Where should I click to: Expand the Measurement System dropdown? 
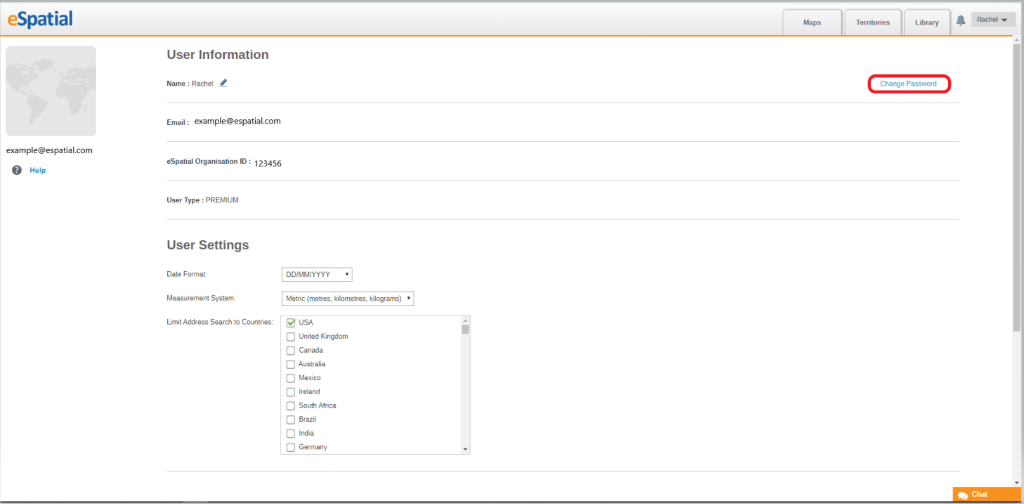[x=347, y=298]
